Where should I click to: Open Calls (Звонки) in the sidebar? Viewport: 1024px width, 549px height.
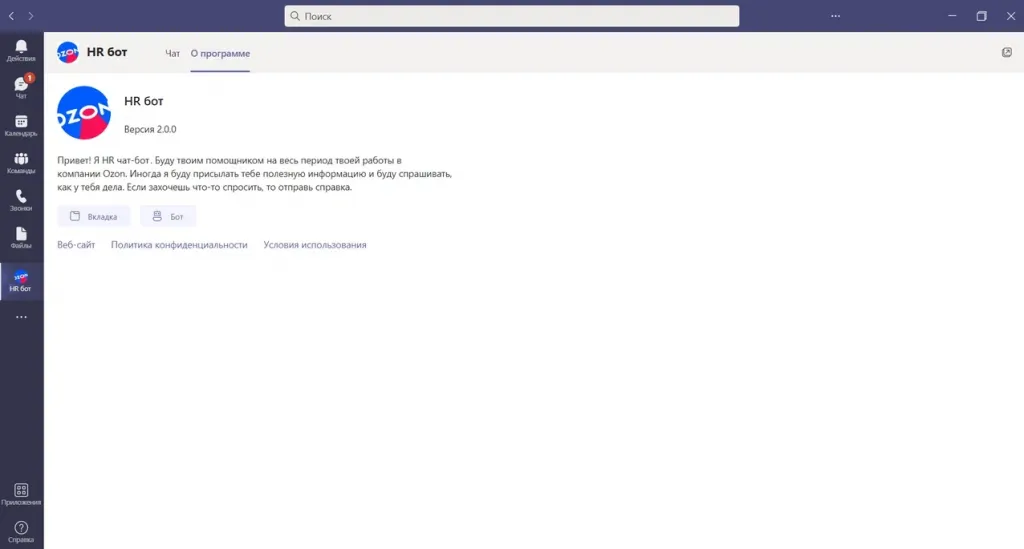(x=21, y=201)
